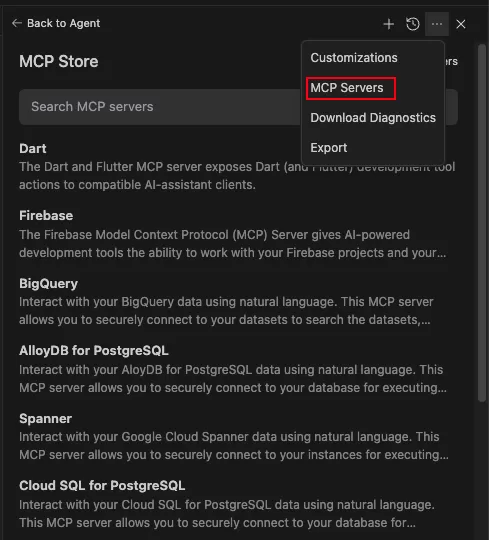Click the MCP Store heading
The image size is (489, 540).
click(x=59, y=62)
